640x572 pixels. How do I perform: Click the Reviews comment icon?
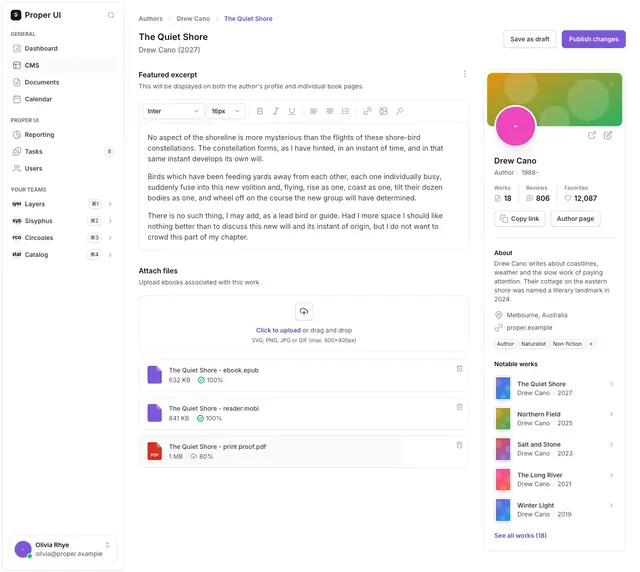tap(529, 198)
